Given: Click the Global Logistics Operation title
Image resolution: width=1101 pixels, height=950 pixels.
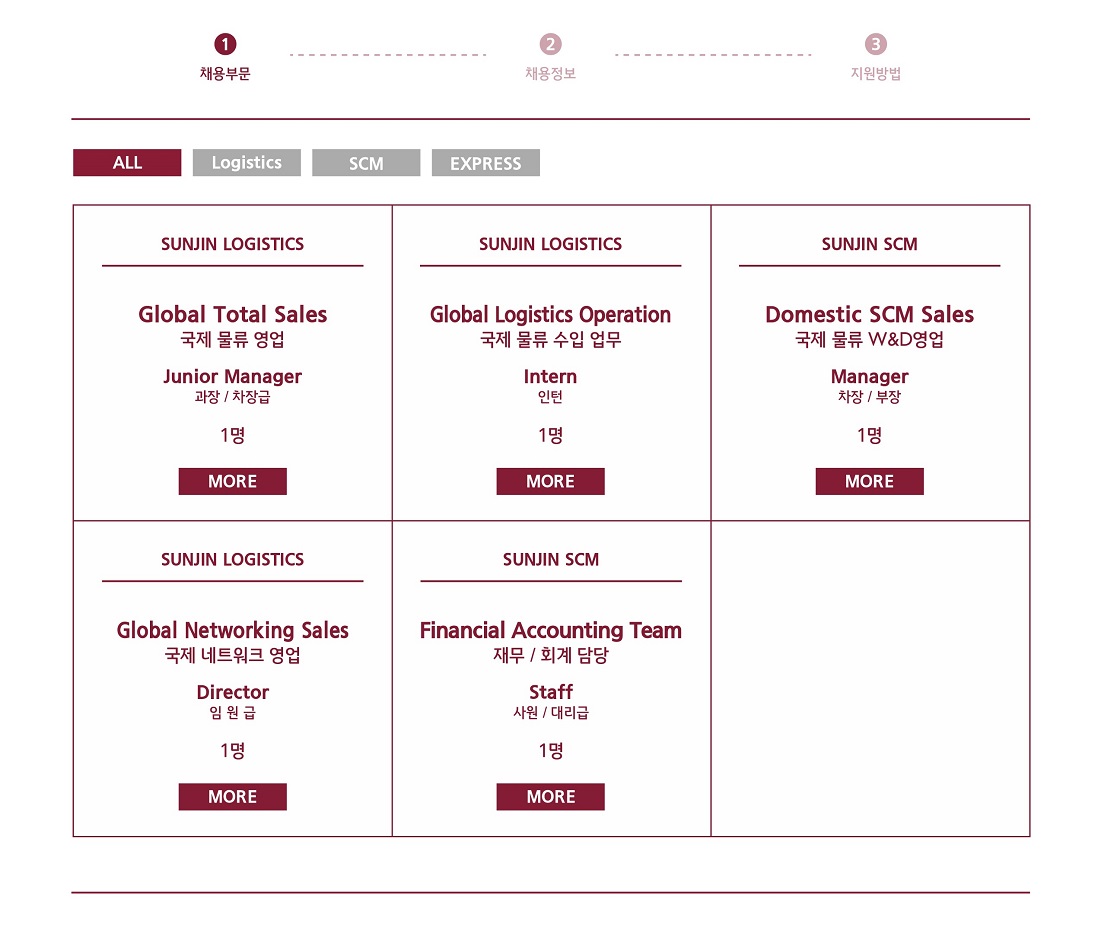Looking at the screenshot, I should (550, 315).
